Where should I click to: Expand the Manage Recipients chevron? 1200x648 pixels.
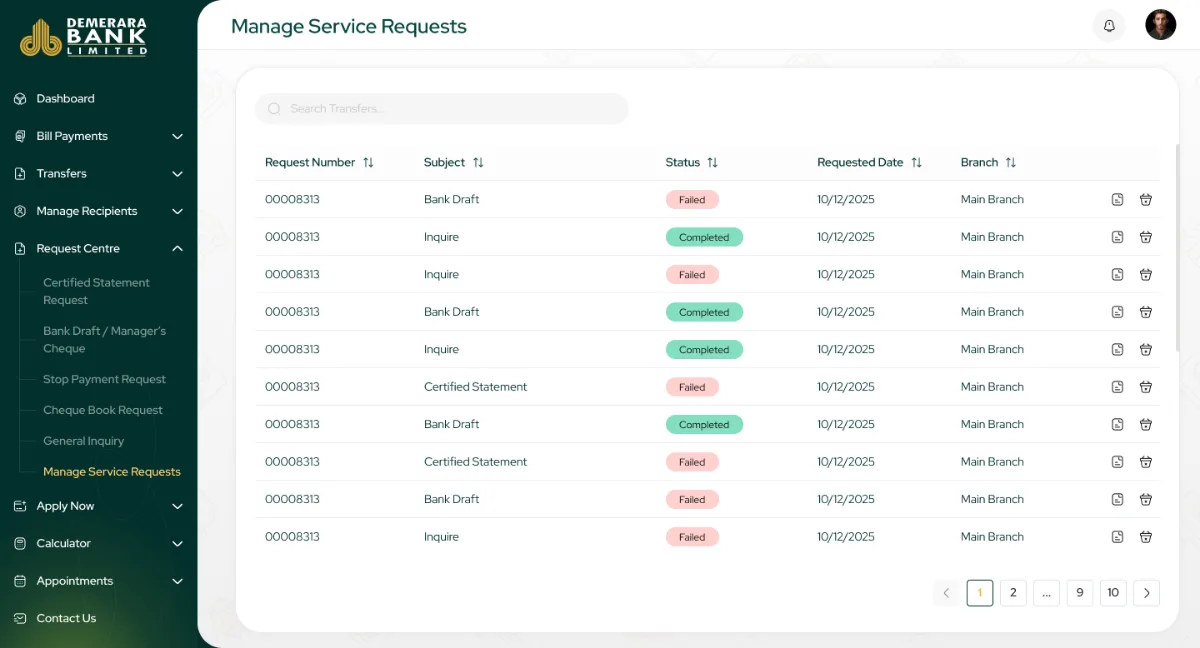(x=177, y=212)
